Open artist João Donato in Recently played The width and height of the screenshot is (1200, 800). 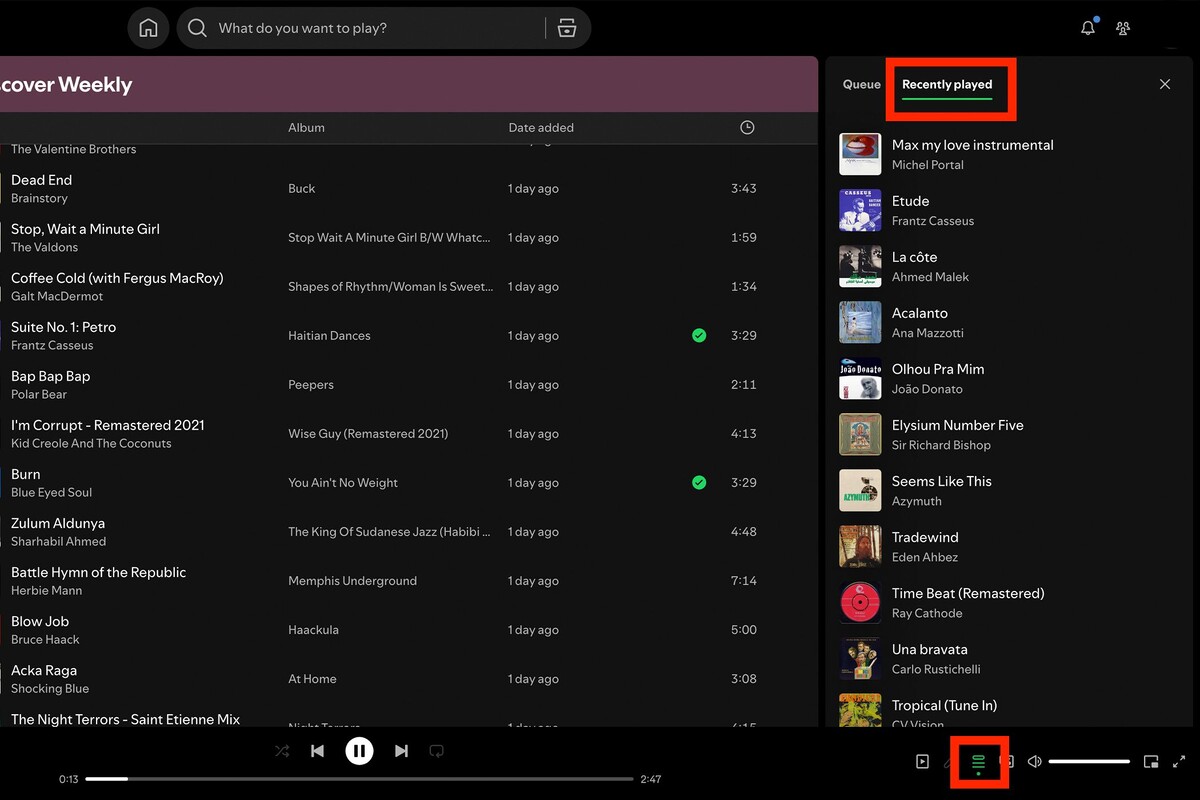tap(927, 389)
